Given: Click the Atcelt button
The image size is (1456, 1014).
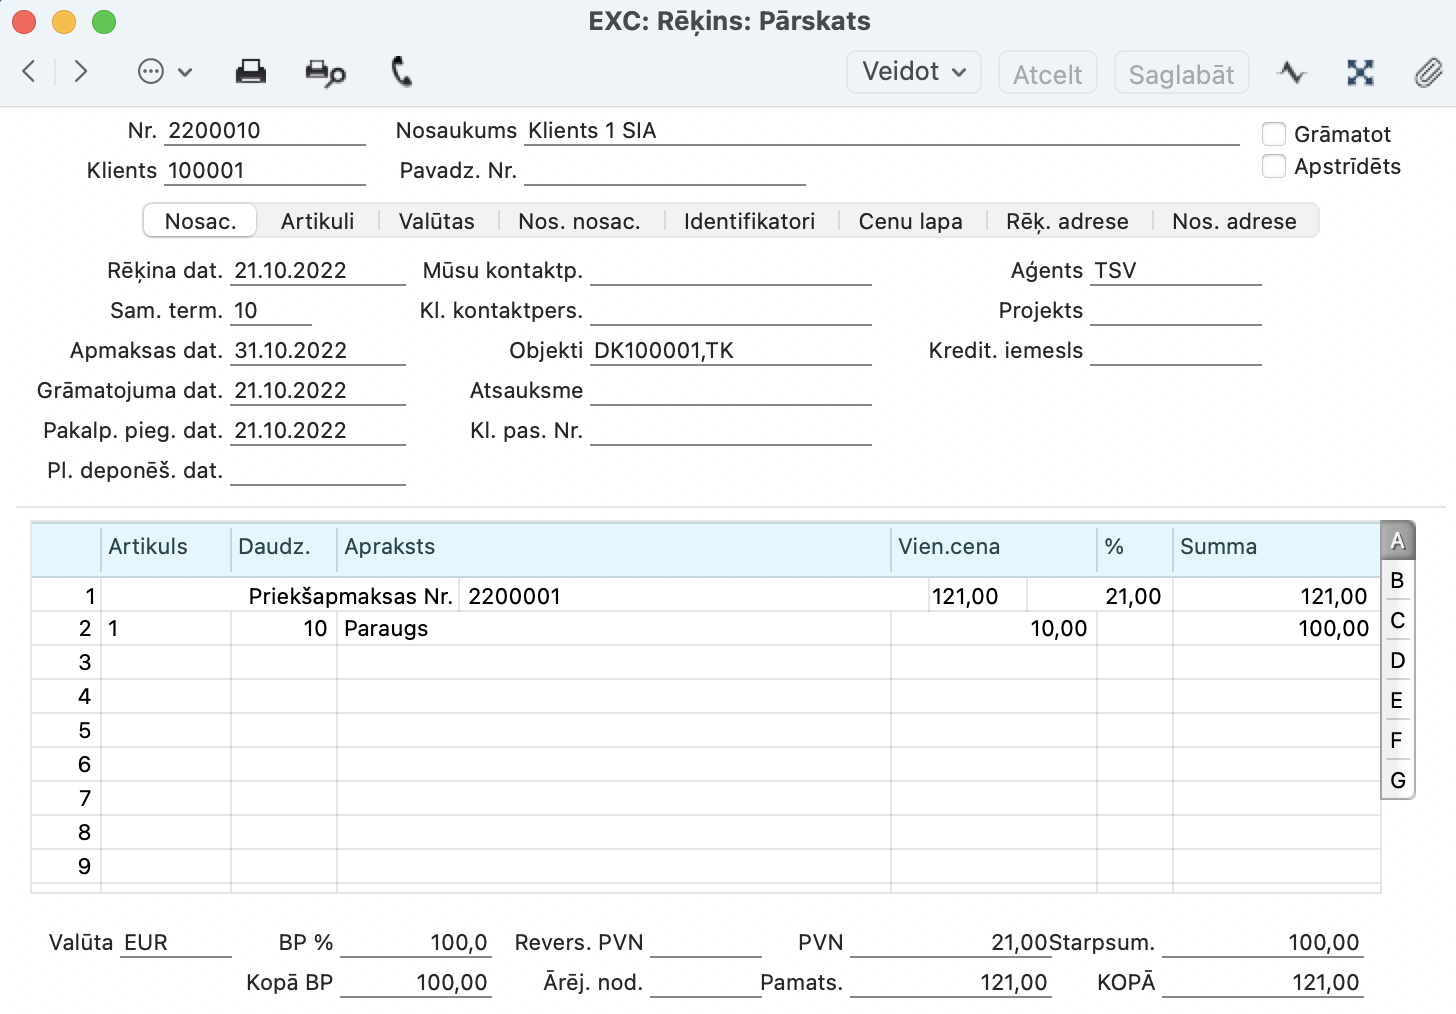Looking at the screenshot, I should click(1047, 74).
